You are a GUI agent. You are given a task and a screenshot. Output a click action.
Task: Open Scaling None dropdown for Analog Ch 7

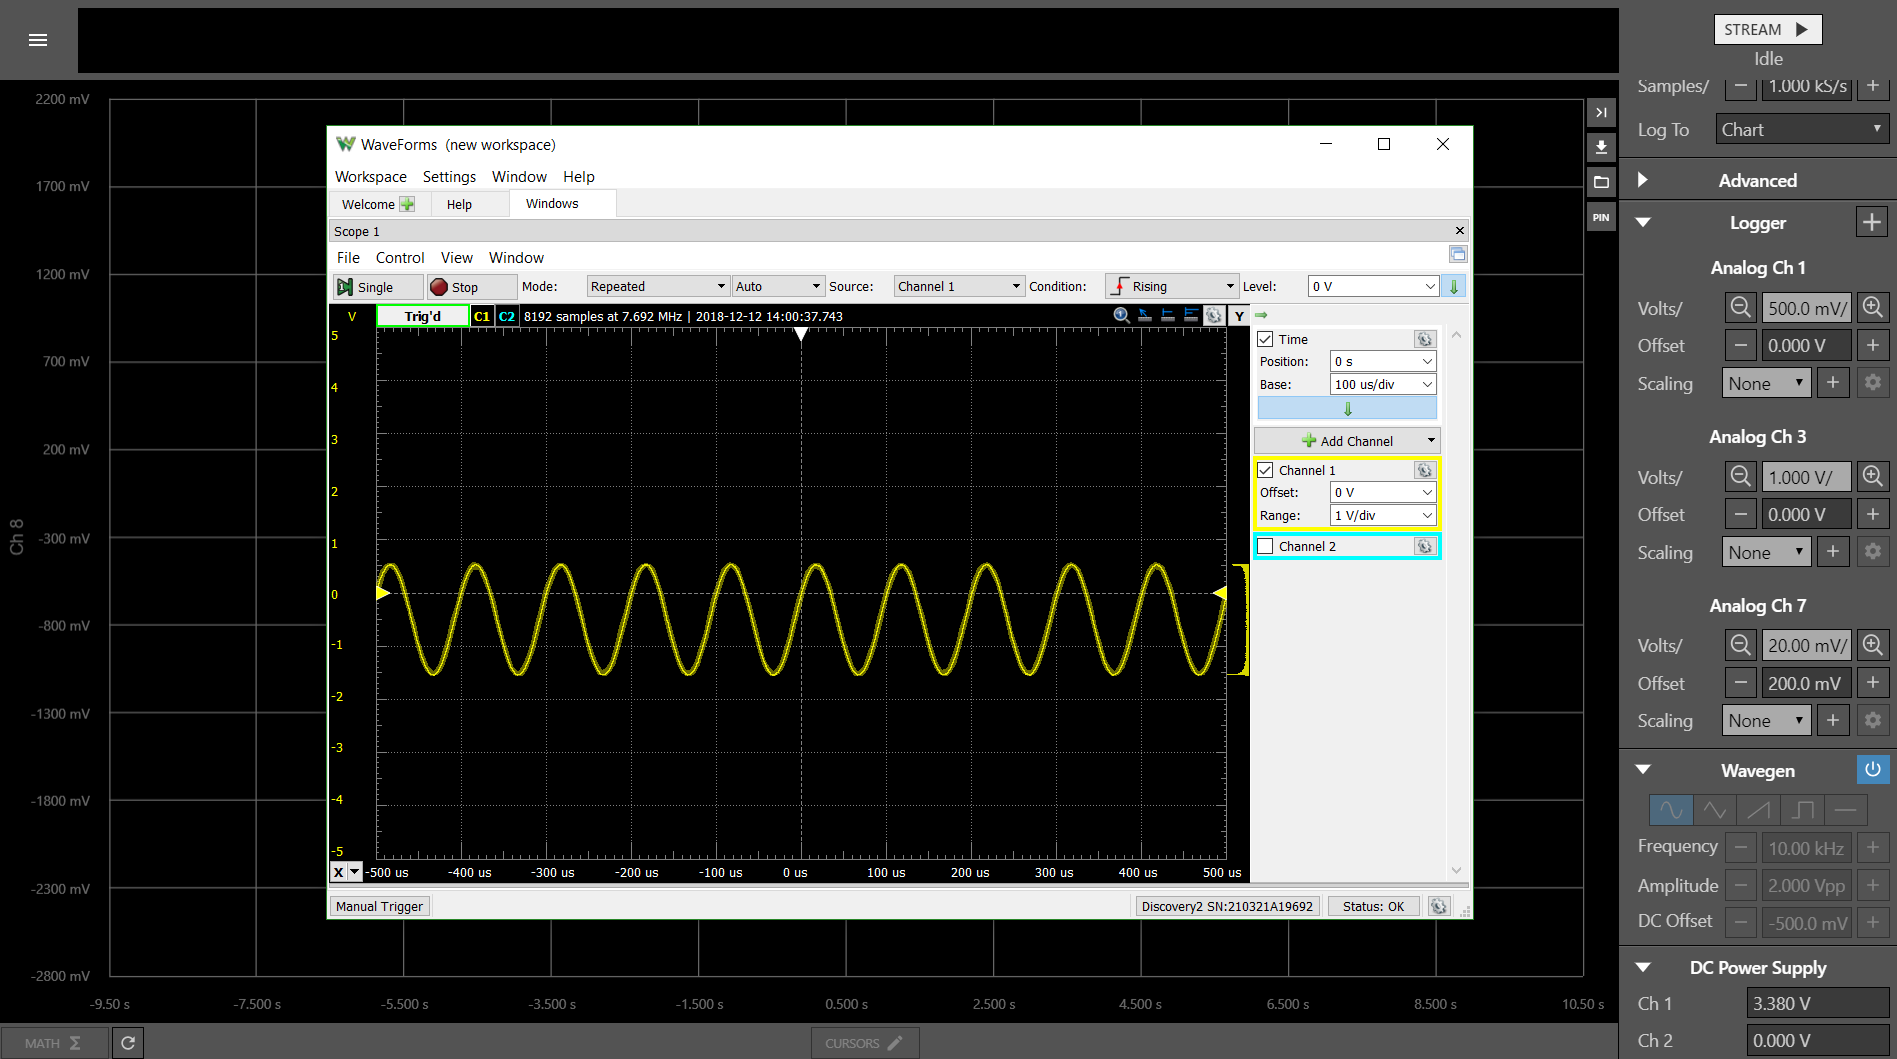(x=1766, y=721)
